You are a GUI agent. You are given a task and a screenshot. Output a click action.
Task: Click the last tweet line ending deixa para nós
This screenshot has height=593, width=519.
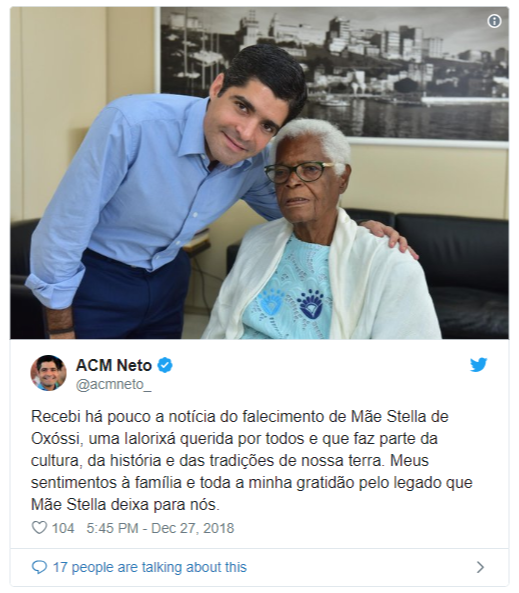coord(125,505)
